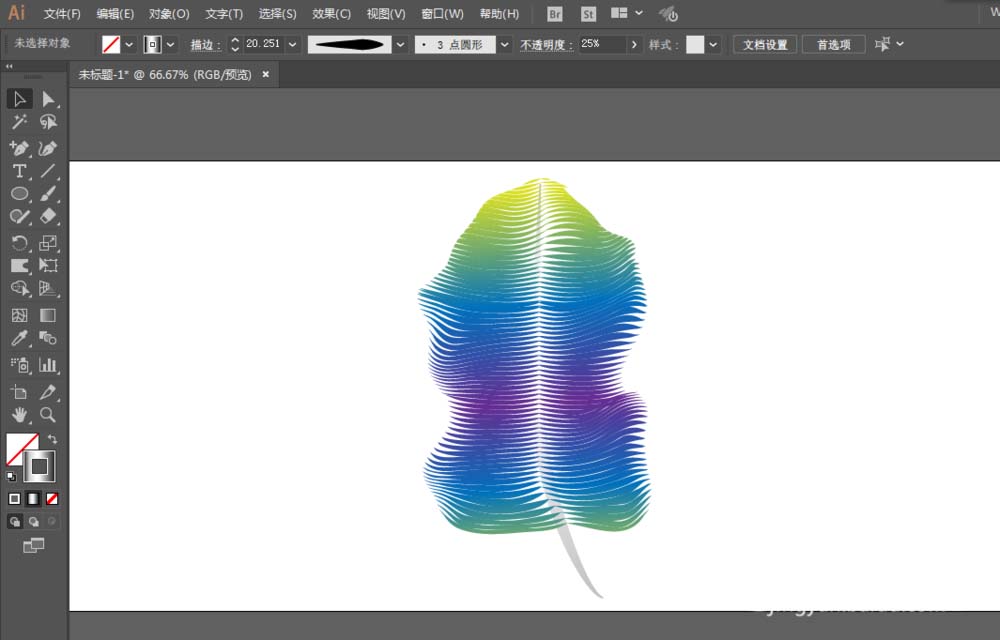The height and width of the screenshot is (640, 1000).
Task: Select the Magic Wand tool
Action: (x=18, y=122)
